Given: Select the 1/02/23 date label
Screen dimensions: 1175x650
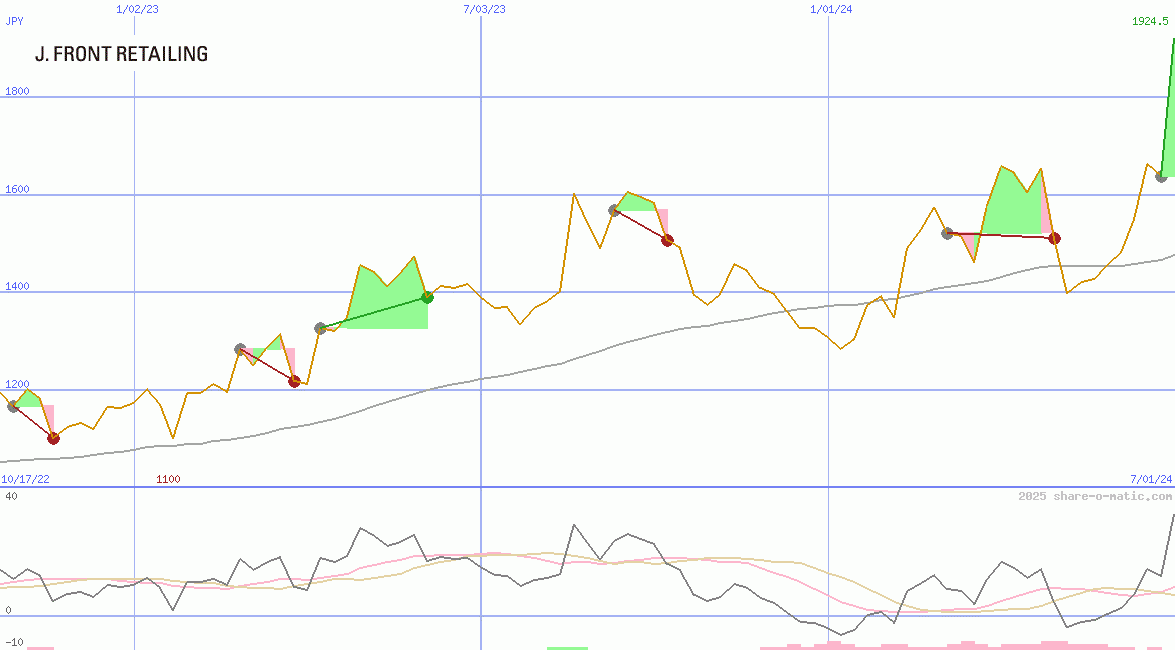Looking at the screenshot, I should click(x=137, y=9).
